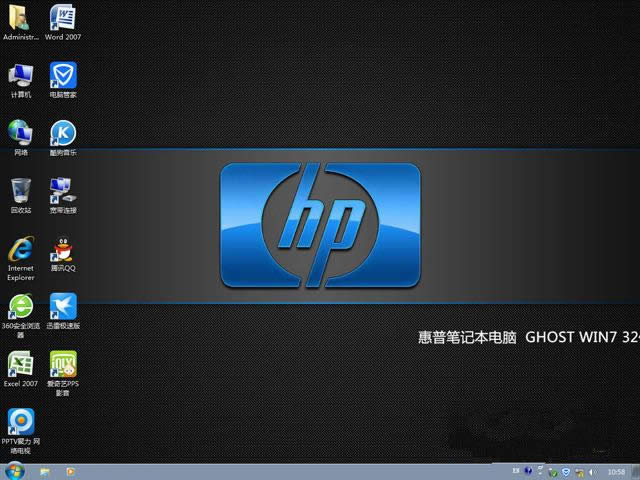Open the Administrator folder icon
Image resolution: width=640 pixels, height=480 pixels.
21,18
